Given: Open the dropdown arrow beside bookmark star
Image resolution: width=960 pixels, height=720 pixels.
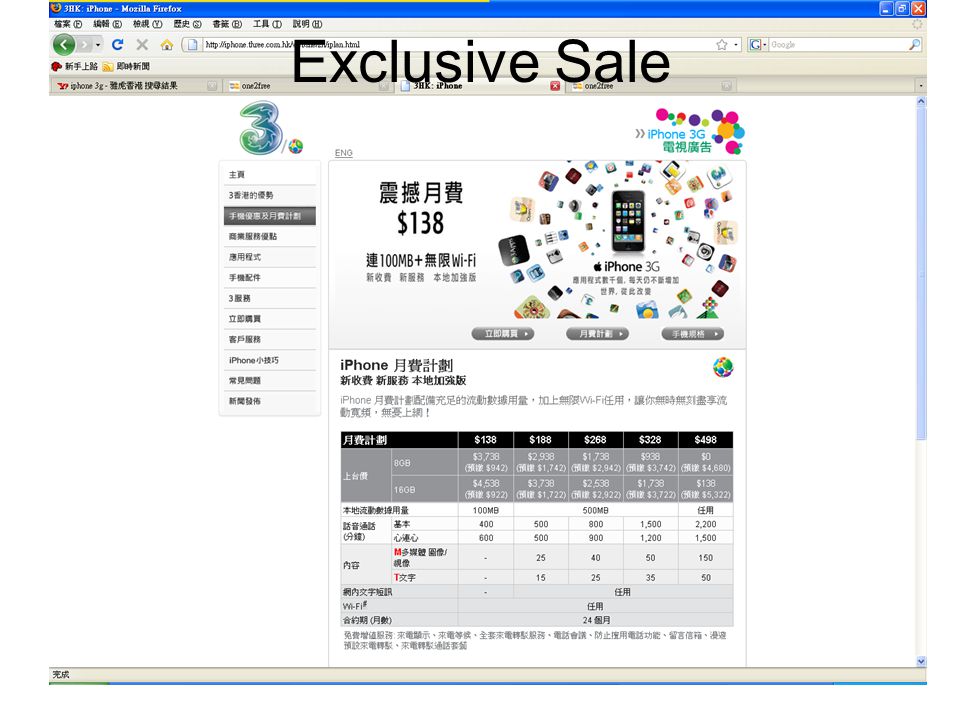Looking at the screenshot, I should (736, 45).
